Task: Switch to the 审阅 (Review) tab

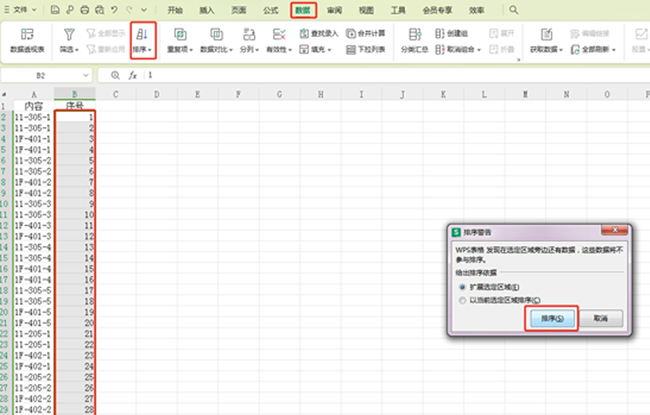Action: pyautogui.click(x=335, y=10)
